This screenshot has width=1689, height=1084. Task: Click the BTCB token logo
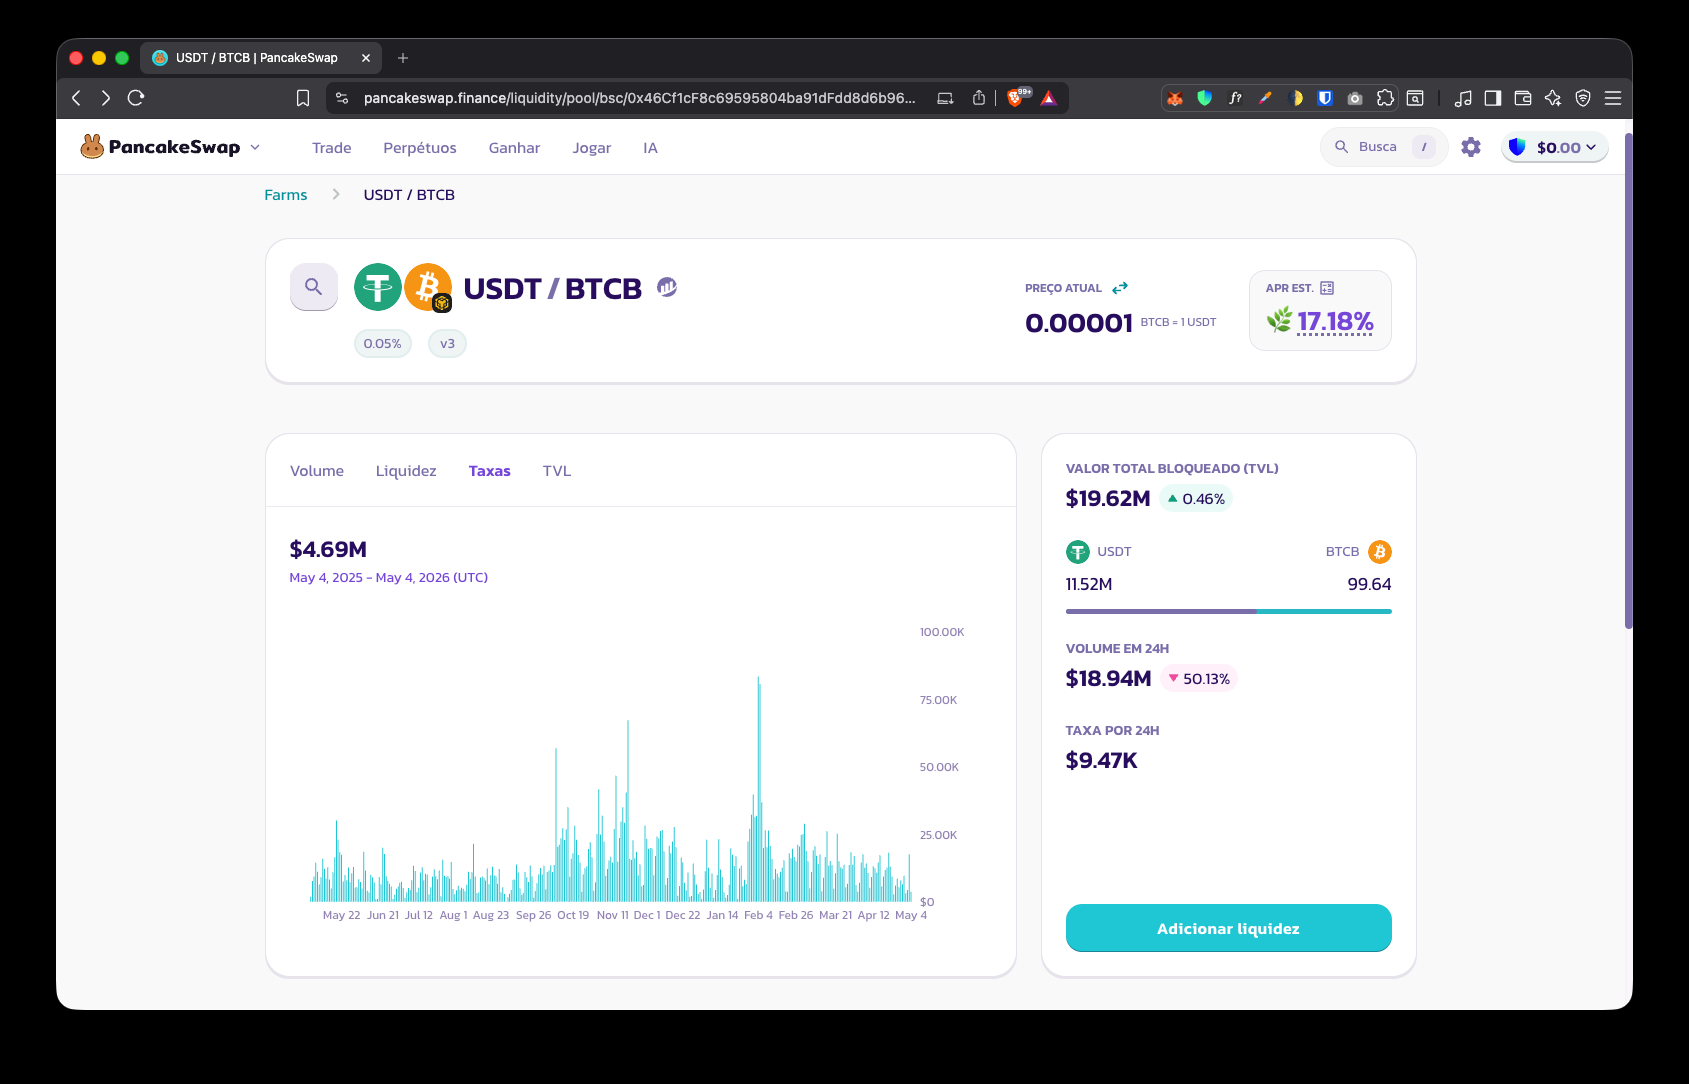428,287
